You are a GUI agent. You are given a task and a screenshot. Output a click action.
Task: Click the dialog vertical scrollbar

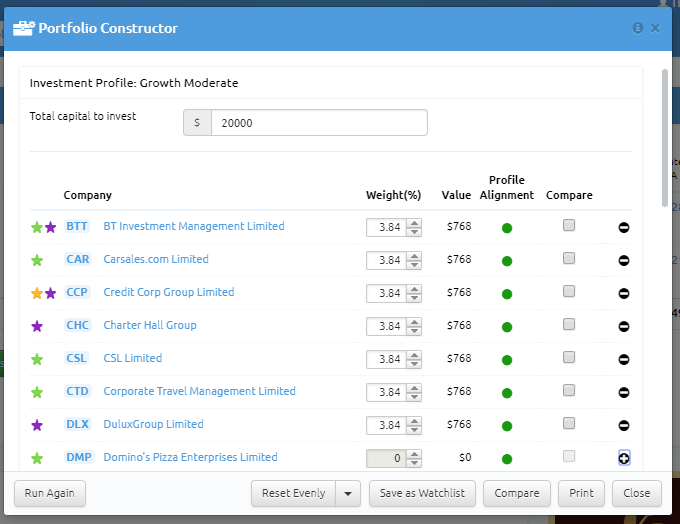coord(664,138)
